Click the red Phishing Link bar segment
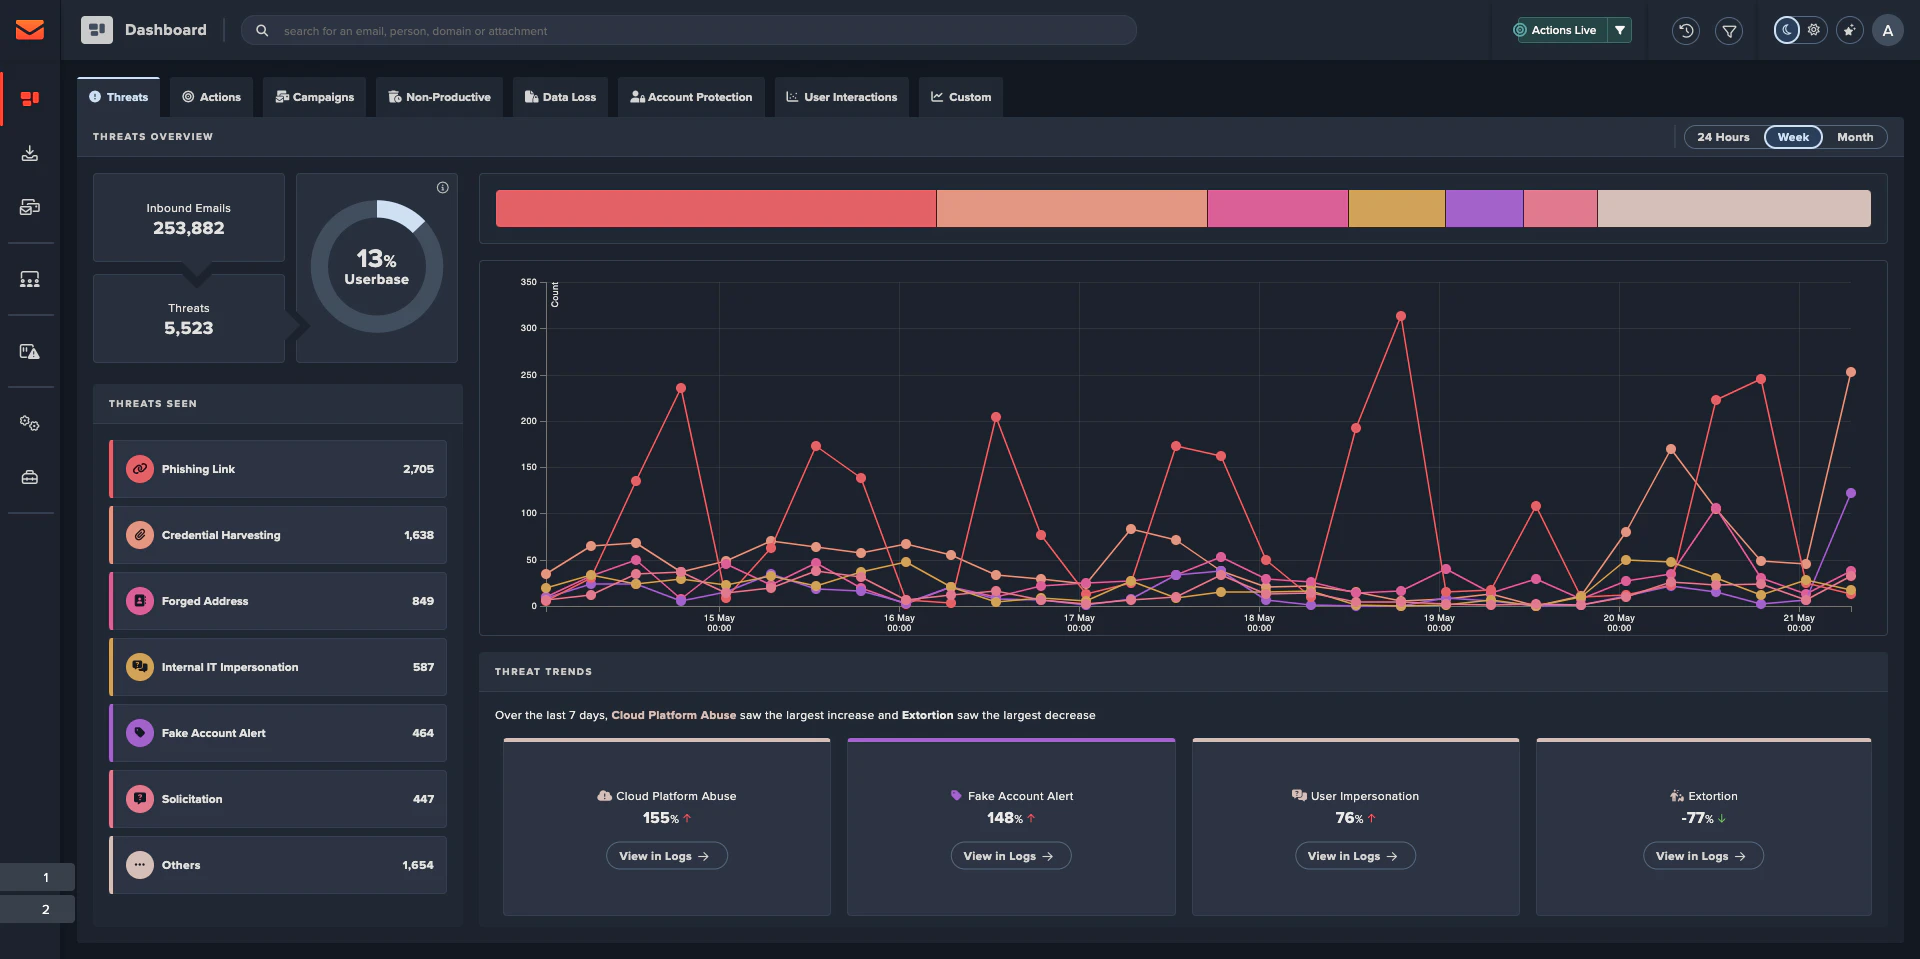The image size is (1920, 959). (x=716, y=209)
